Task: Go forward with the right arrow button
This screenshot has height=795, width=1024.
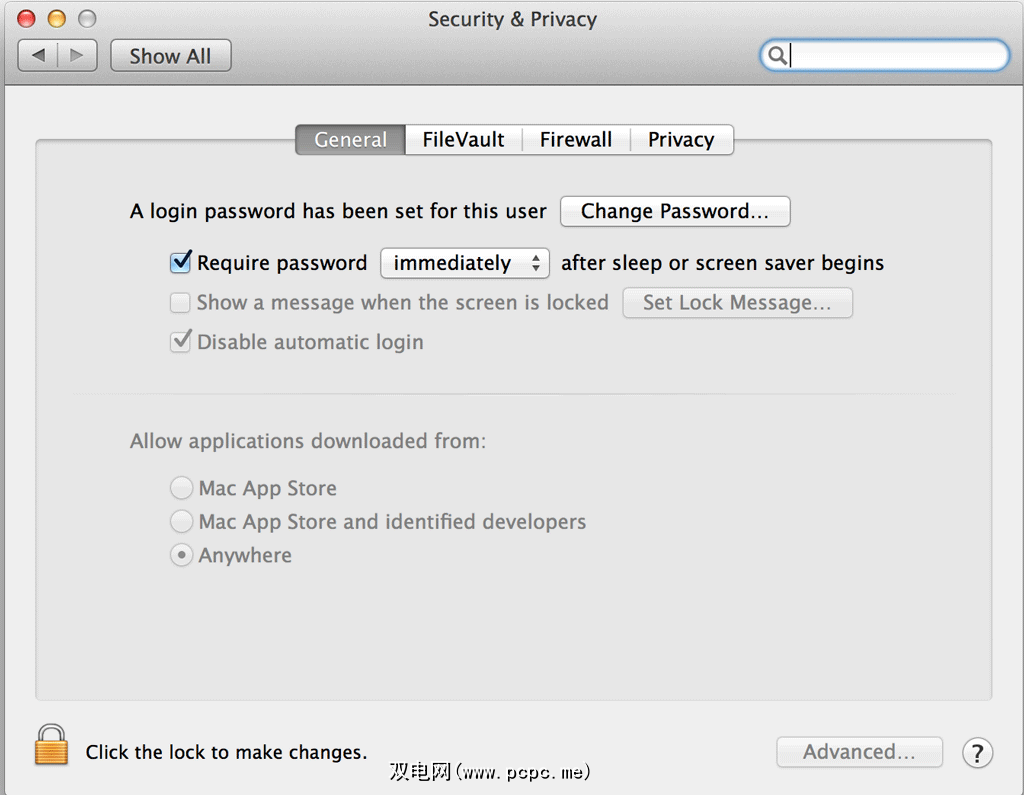Action: pos(77,55)
